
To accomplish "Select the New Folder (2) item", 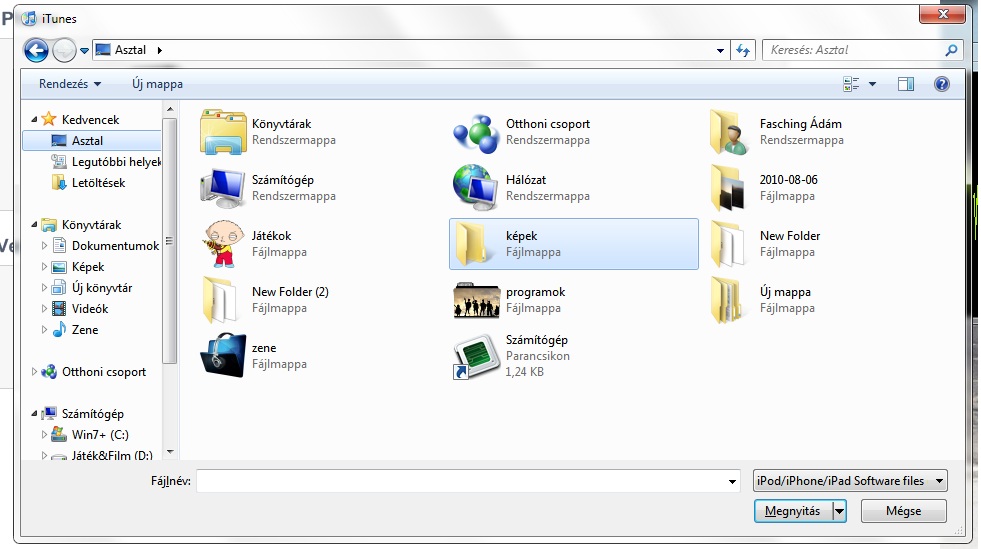I will [x=264, y=300].
